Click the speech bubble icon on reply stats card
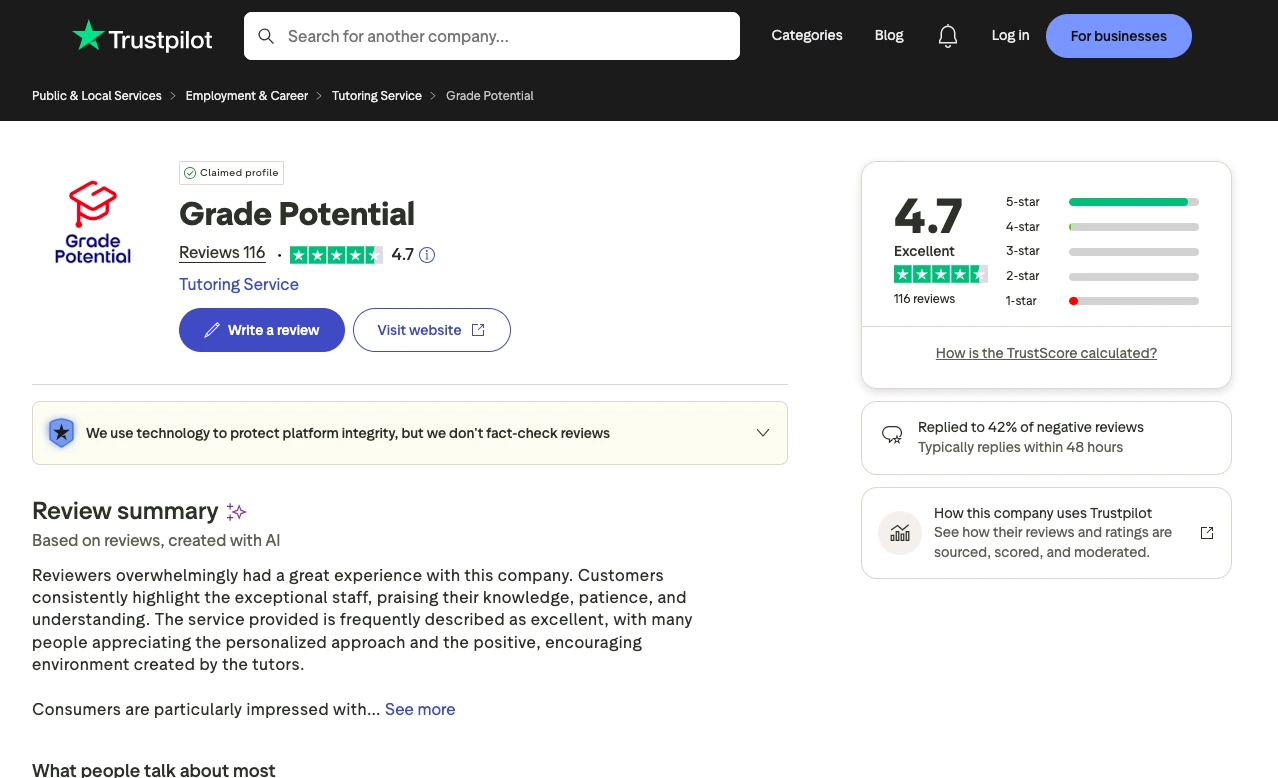 pyautogui.click(x=891, y=434)
